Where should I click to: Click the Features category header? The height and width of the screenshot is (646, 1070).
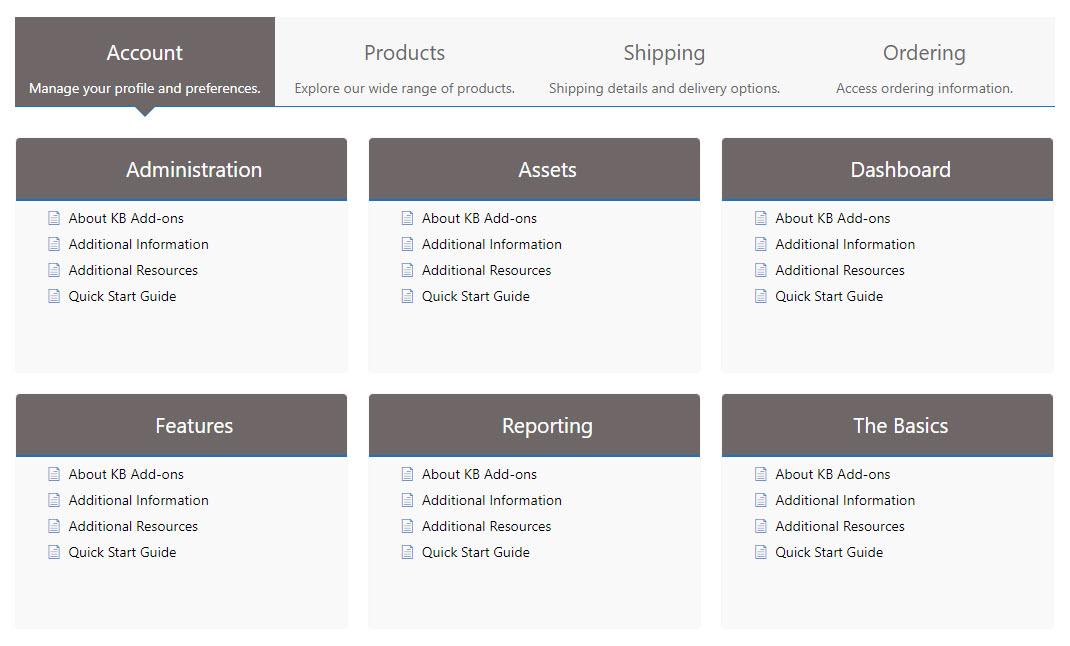[x=194, y=426]
